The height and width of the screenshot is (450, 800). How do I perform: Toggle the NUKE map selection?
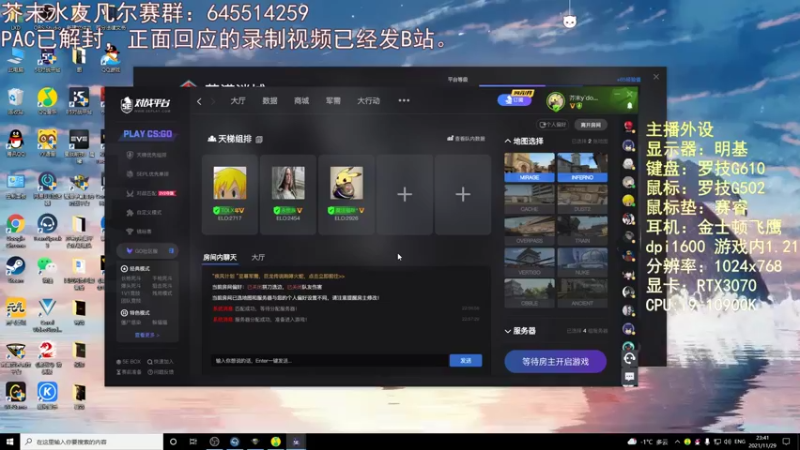pos(582,262)
